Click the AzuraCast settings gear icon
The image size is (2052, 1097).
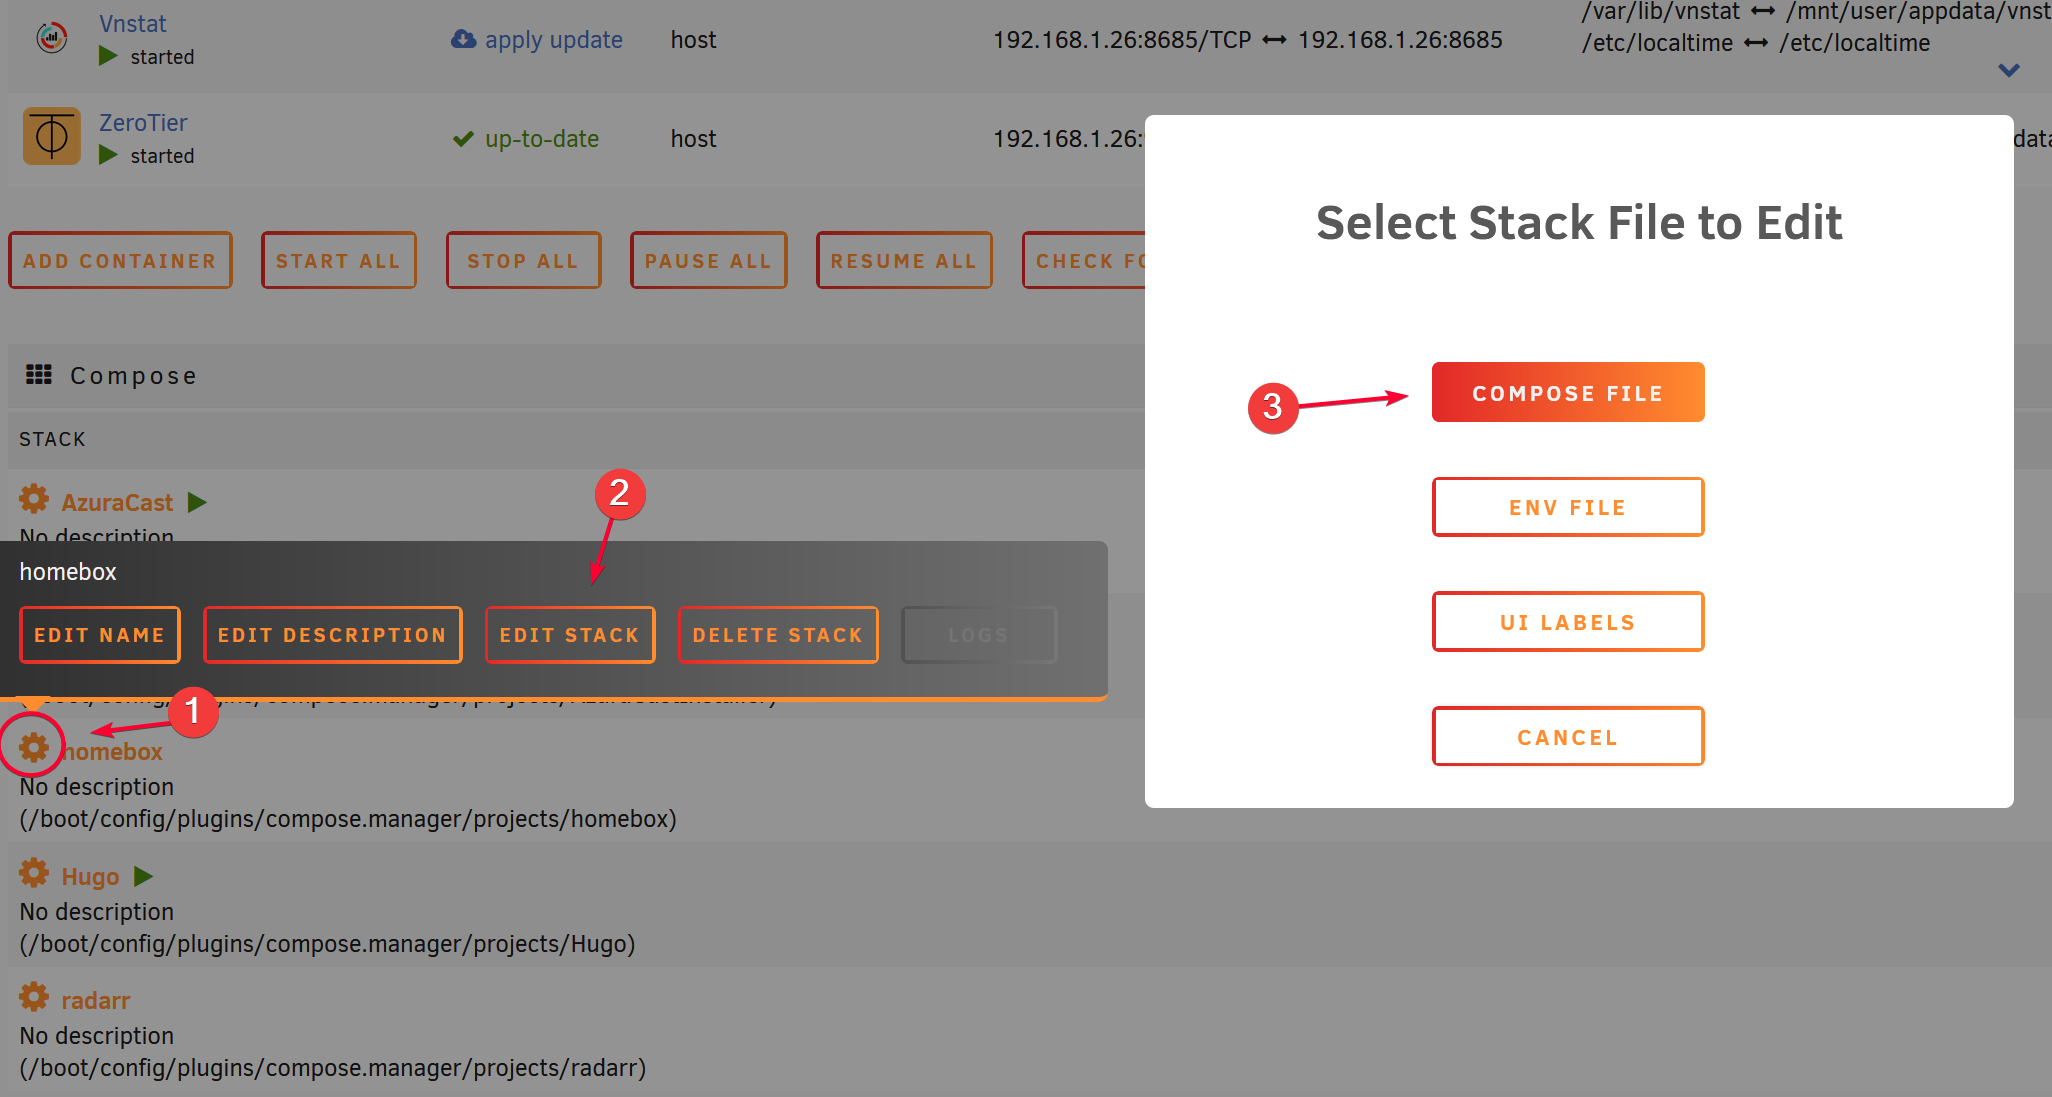pyautogui.click(x=33, y=501)
